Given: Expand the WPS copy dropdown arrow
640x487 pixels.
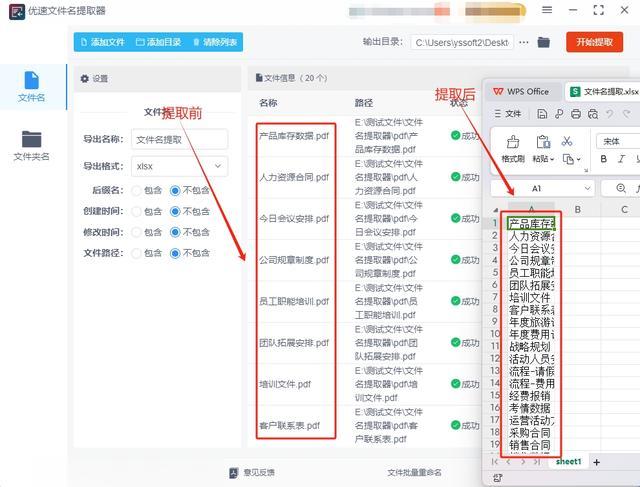Looking at the screenshot, I should [578, 159].
